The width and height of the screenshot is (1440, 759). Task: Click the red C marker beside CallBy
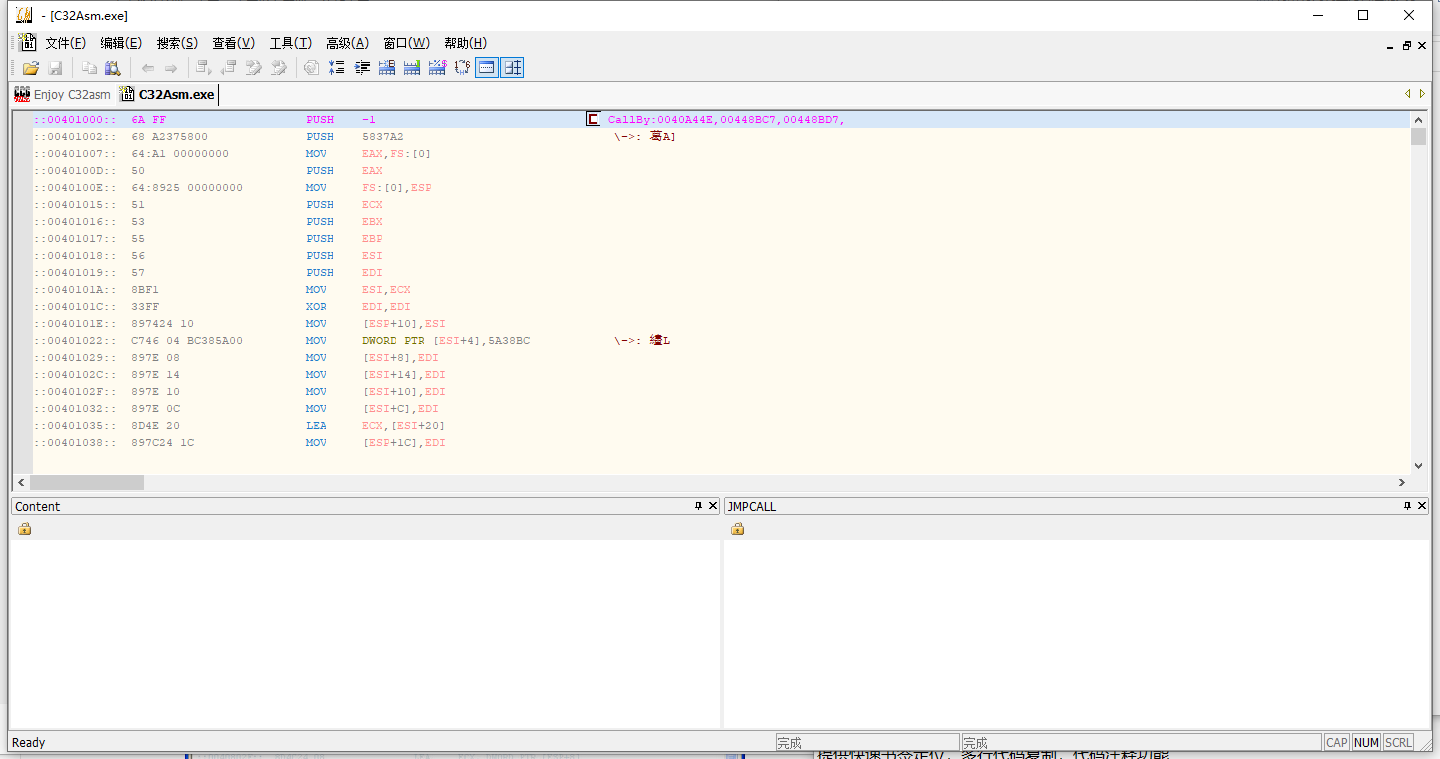tap(593, 120)
